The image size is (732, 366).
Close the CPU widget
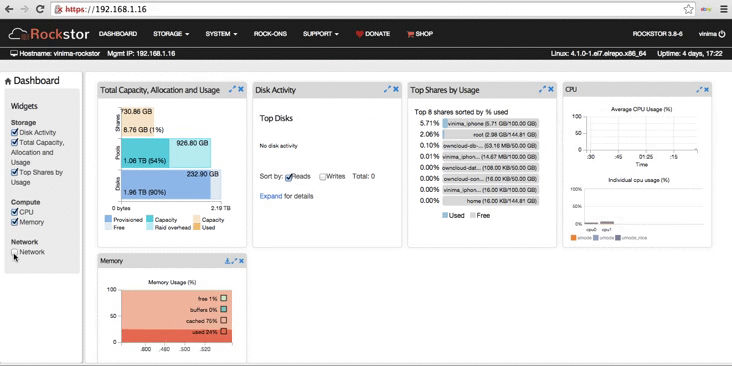(x=706, y=89)
